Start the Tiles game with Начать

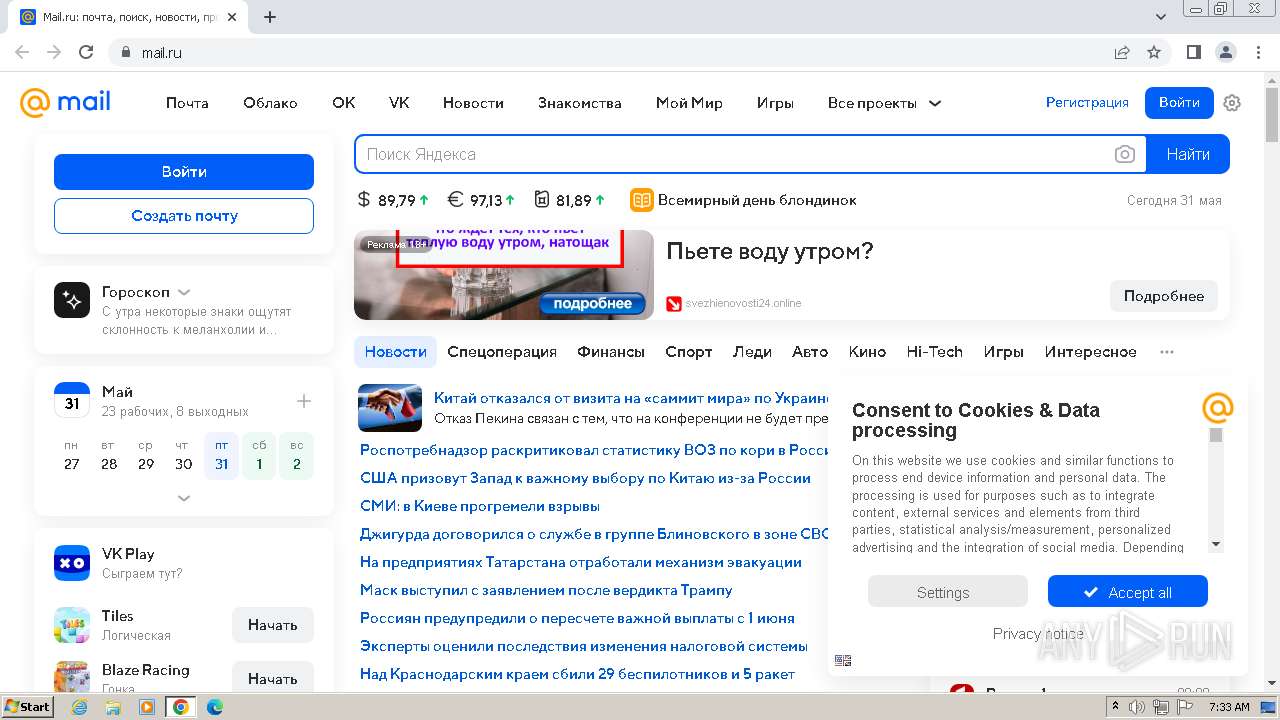(x=273, y=625)
